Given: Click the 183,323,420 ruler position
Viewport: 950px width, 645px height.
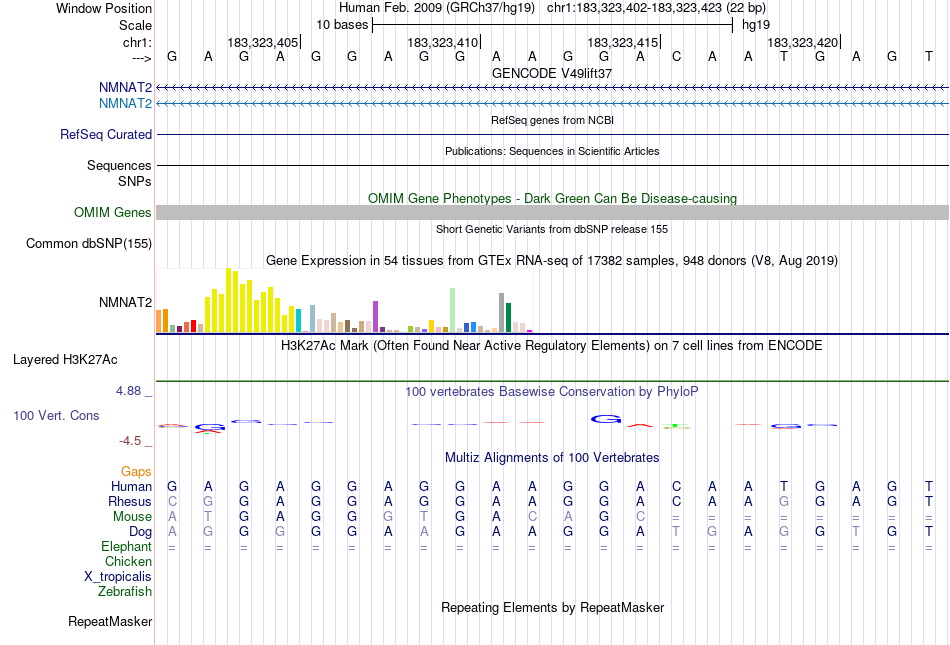Looking at the screenshot, I should (802, 42).
